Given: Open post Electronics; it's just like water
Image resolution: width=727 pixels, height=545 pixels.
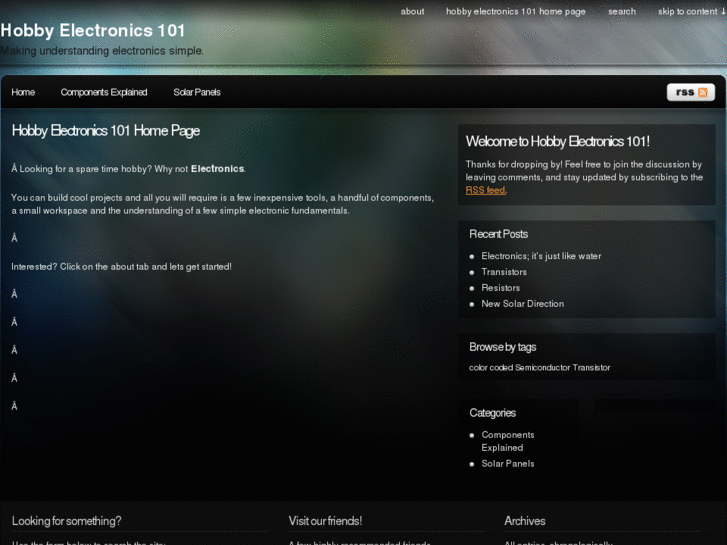Looking at the screenshot, I should click(541, 256).
